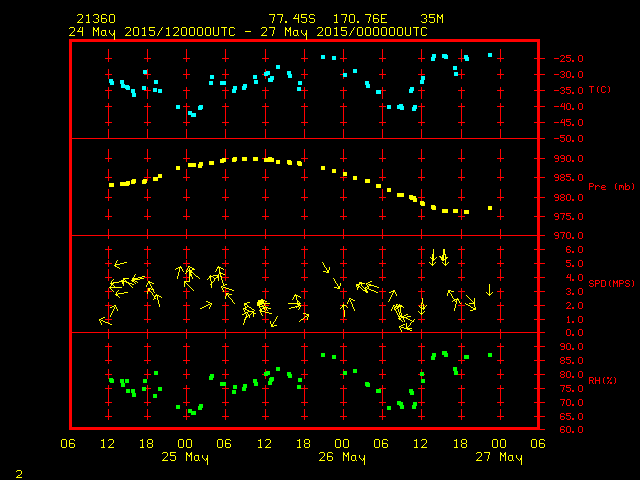Select the start time 24 May 2015/120000UTC
640x480 pixels.
point(151,31)
